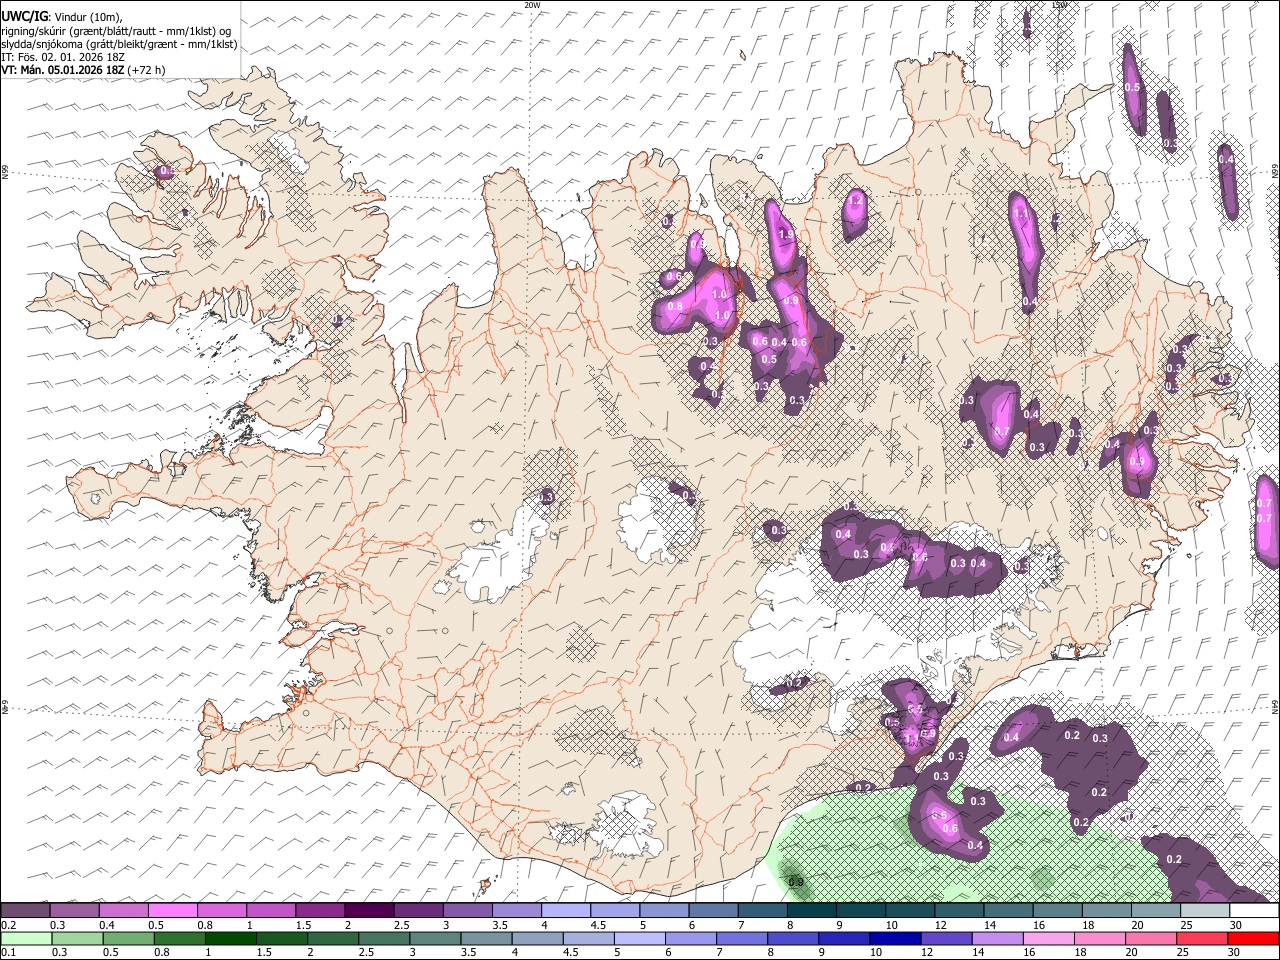Pick the dark teal 8 snow scale swatch
The image size is (1280, 960).
click(810, 911)
